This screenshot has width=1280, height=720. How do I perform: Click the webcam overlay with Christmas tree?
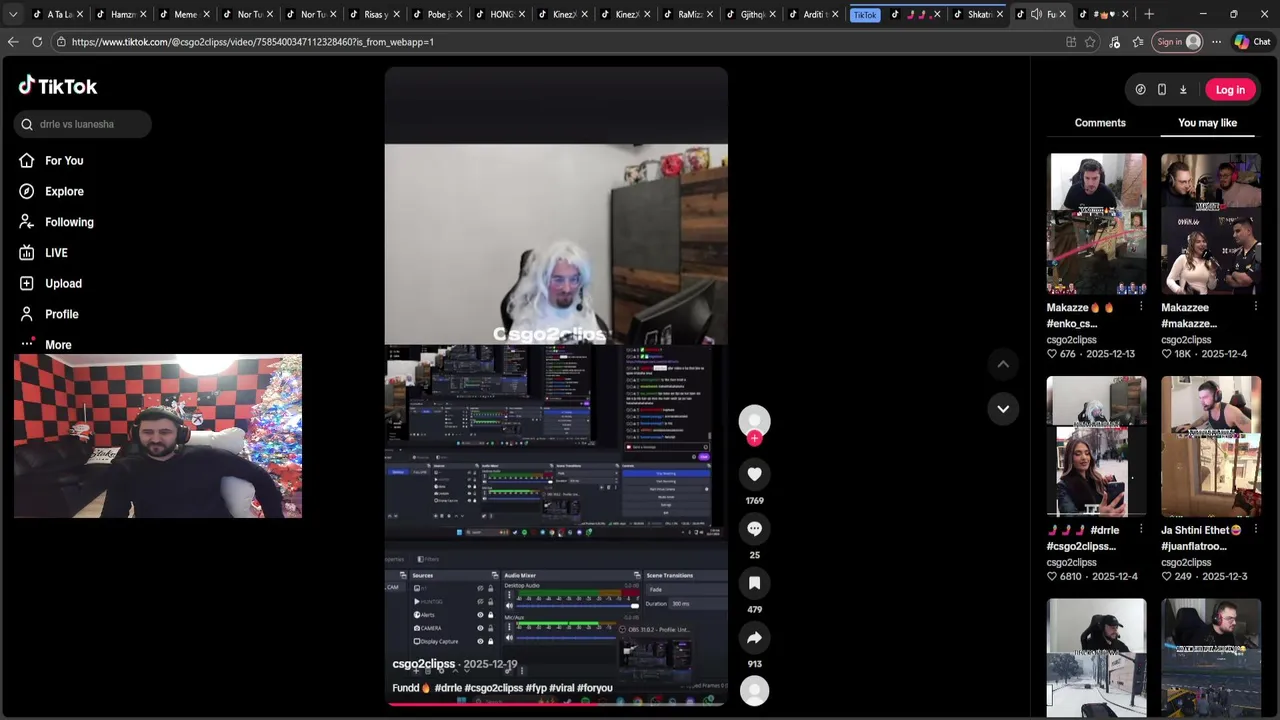[158, 436]
